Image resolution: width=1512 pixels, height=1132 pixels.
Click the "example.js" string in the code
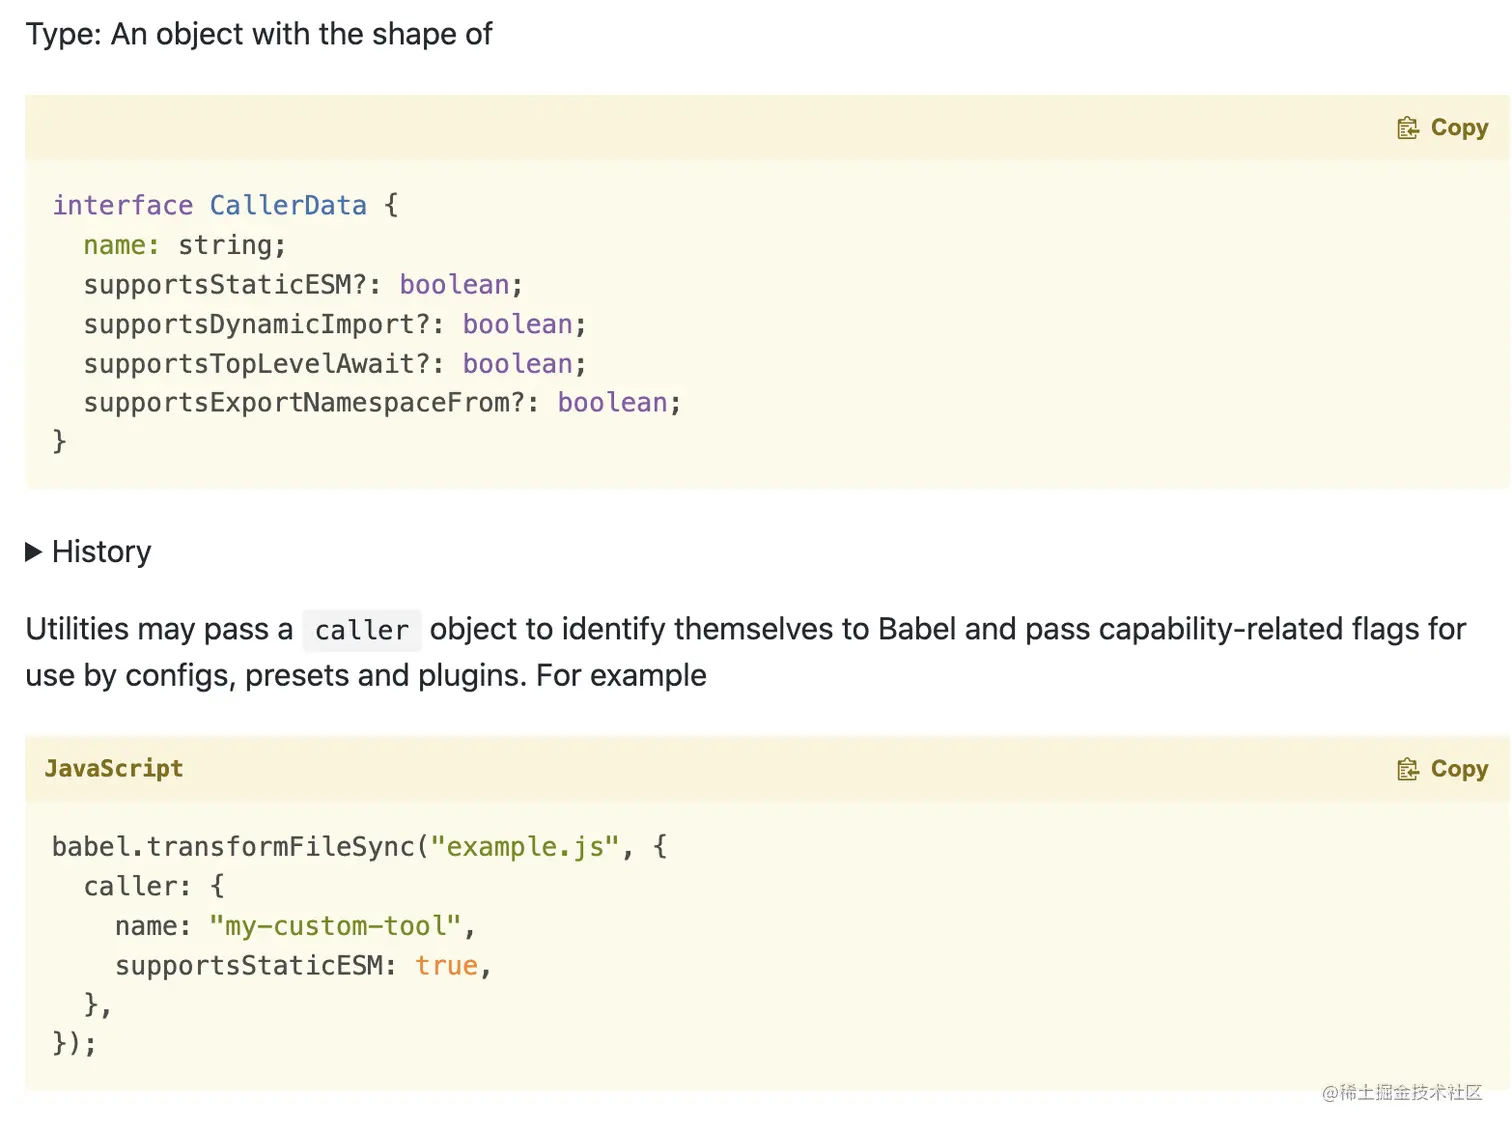click(x=525, y=847)
